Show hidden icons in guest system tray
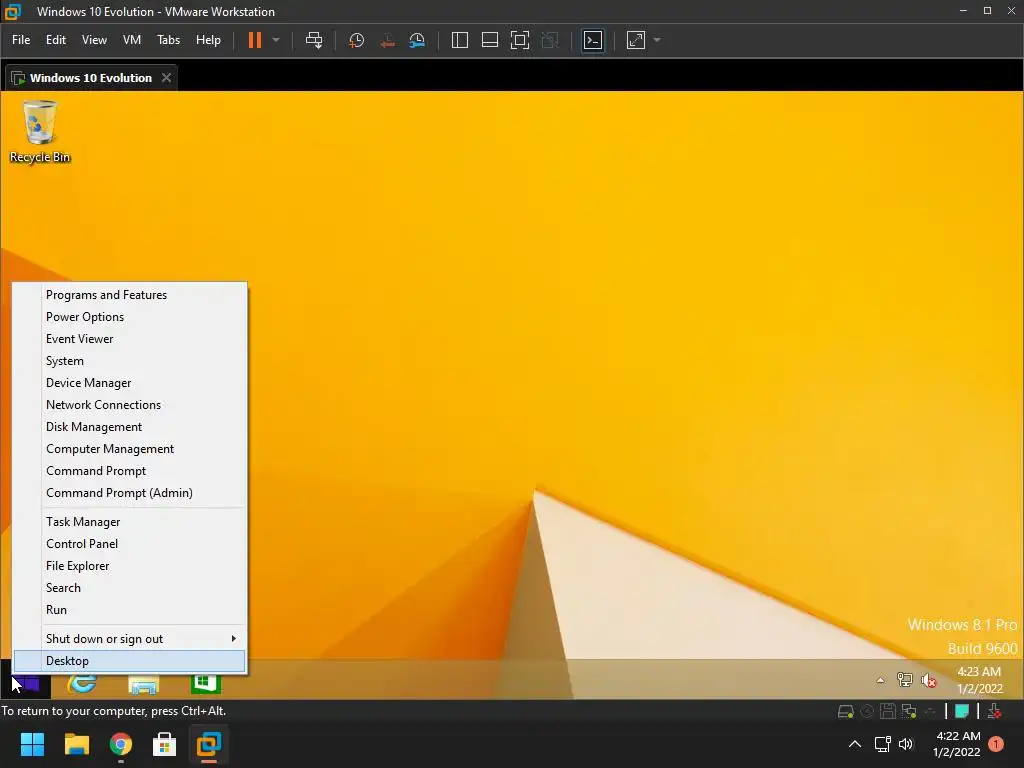1024x768 pixels. click(880, 680)
